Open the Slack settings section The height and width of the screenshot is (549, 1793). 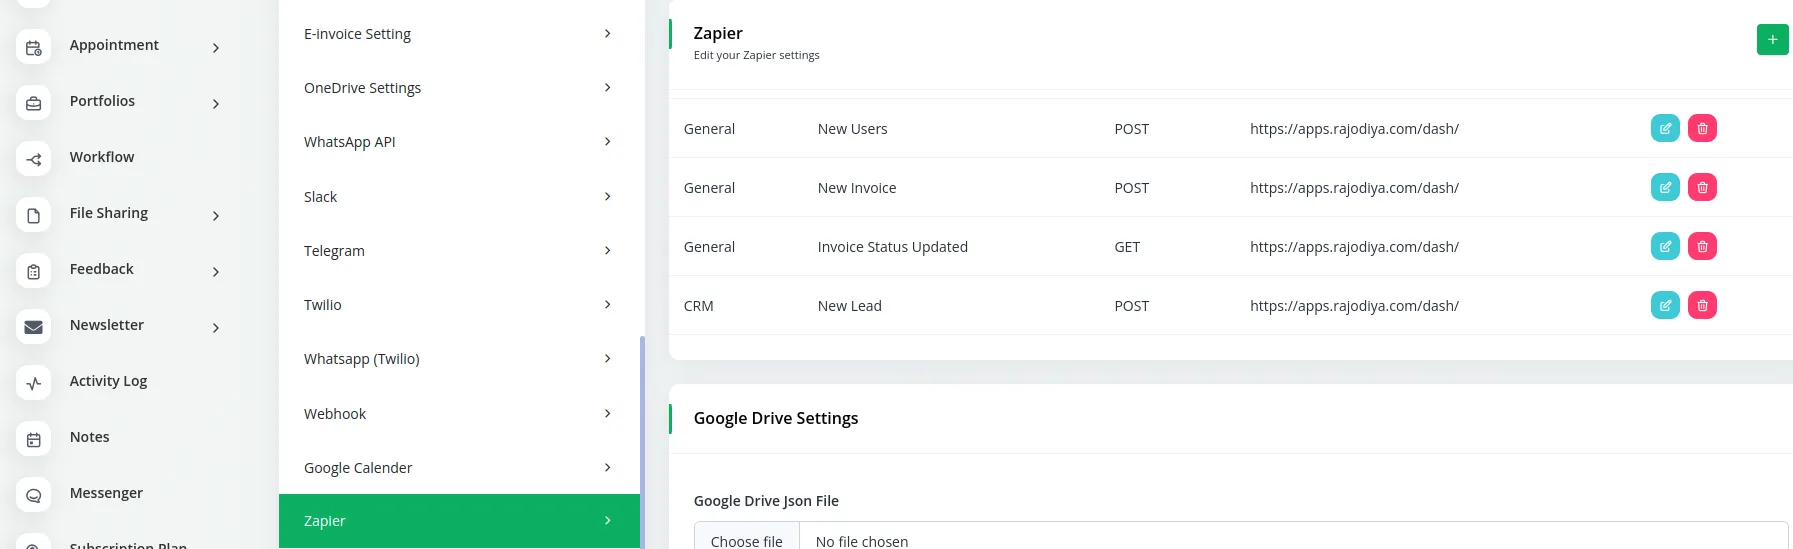[x=458, y=197]
